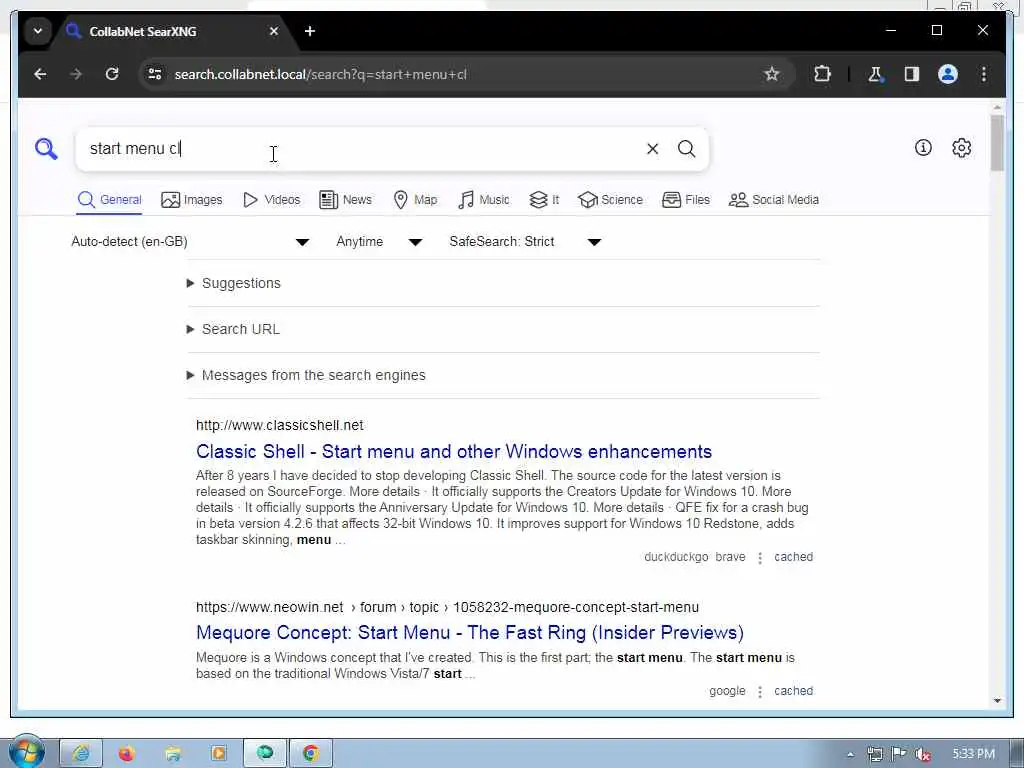Open the tab search dropdown arrow
The height and width of the screenshot is (768, 1024).
pos(38,31)
